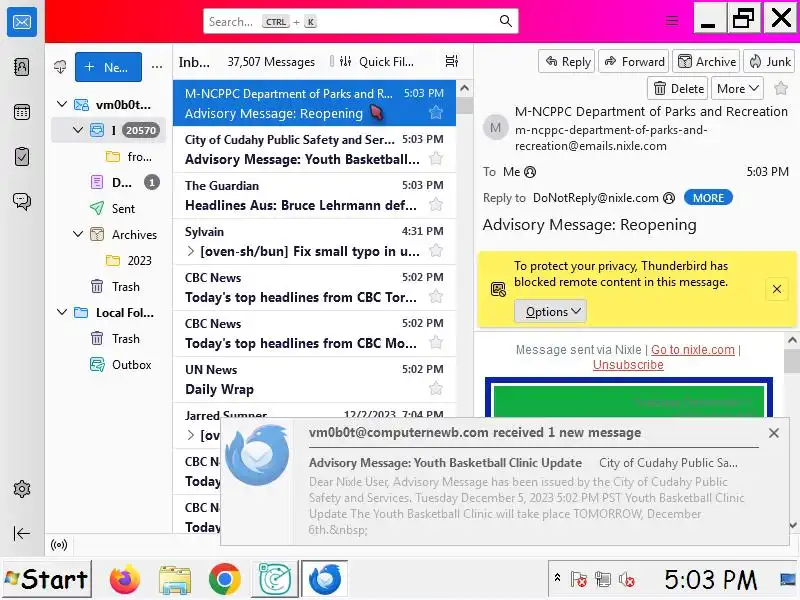Open remote content Options dropdown
The width and height of the screenshot is (800, 600).
(550, 311)
